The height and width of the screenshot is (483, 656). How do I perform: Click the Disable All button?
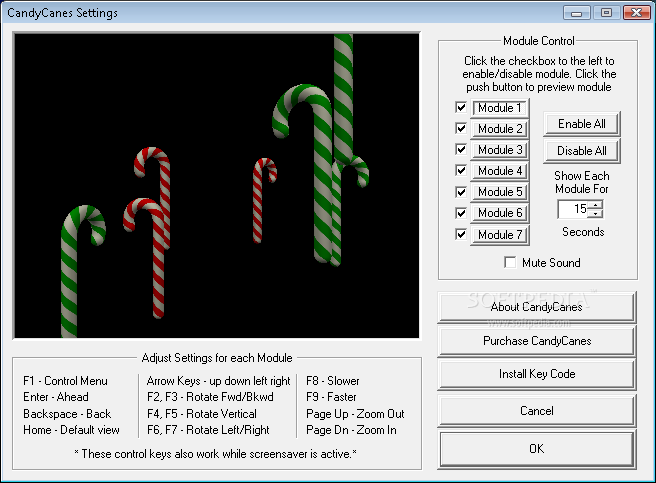click(582, 151)
